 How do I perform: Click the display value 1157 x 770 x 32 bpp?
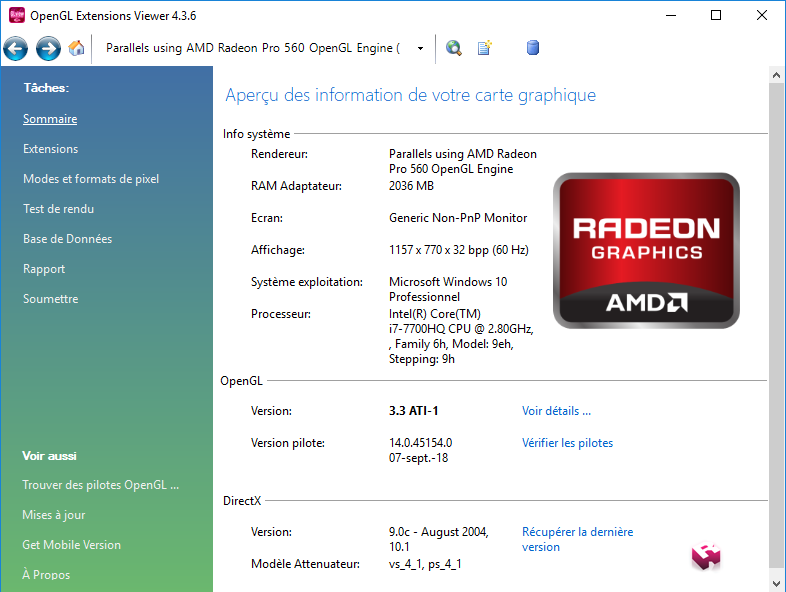459,250
